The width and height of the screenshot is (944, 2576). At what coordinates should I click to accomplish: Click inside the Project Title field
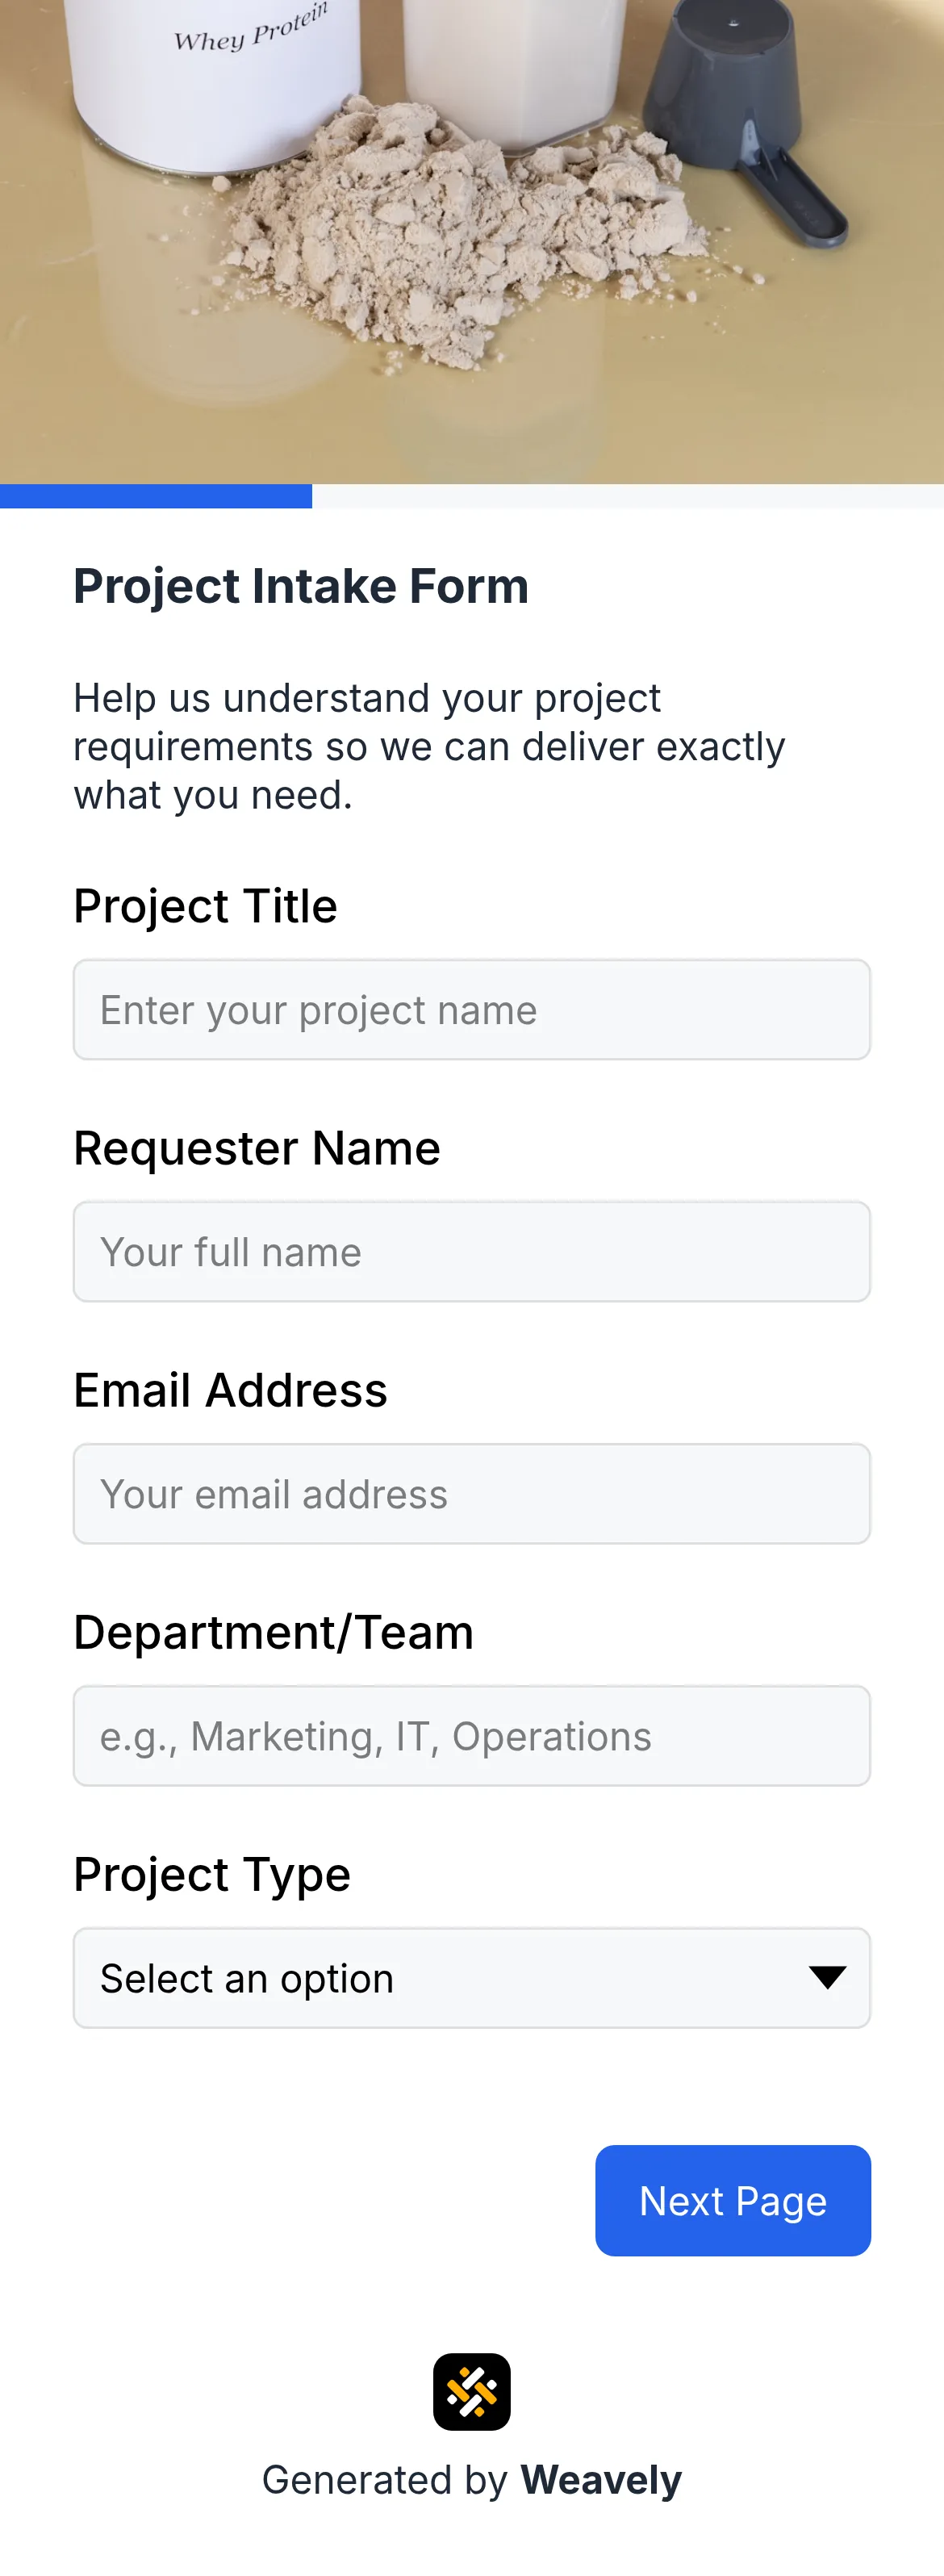[x=471, y=1009]
